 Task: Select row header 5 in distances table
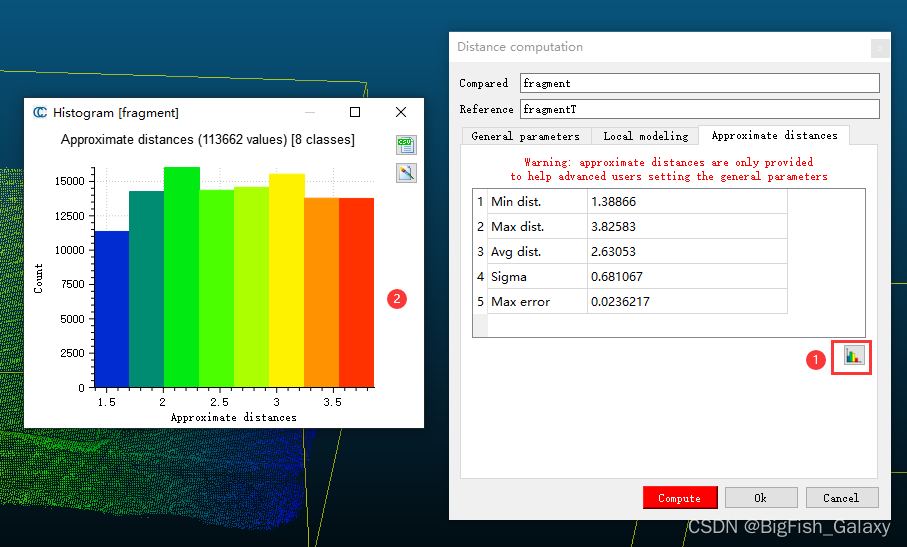(x=480, y=301)
